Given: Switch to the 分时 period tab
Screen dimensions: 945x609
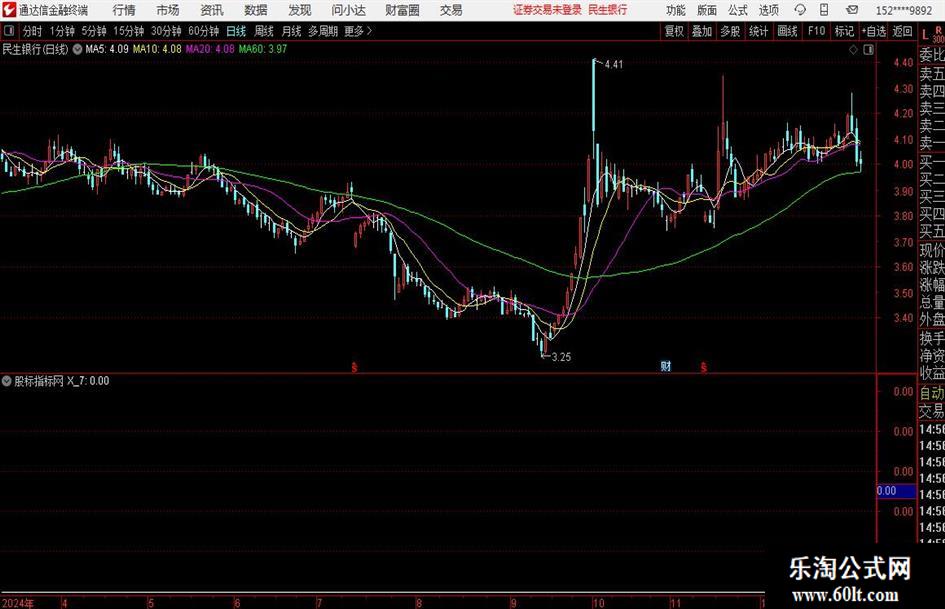Looking at the screenshot, I should coord(32,31).
